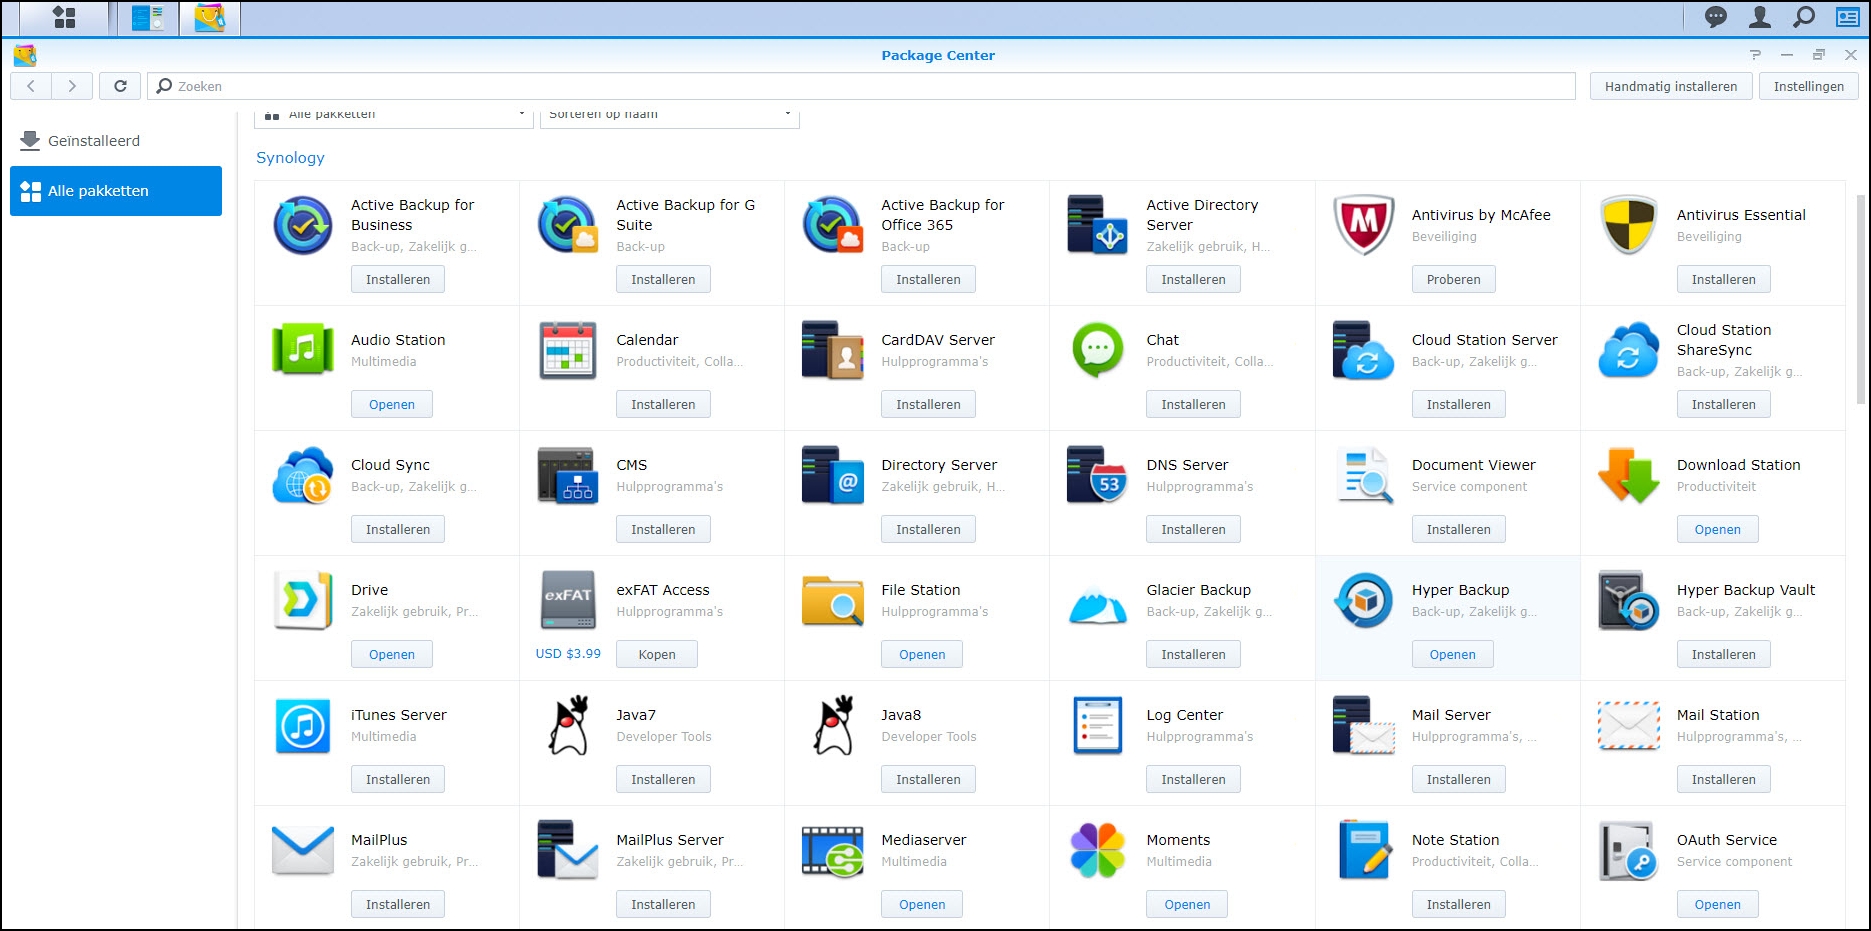The image size is (1871, 931).
Task: Click the Drive package icon
Action: tap(303, 600)
